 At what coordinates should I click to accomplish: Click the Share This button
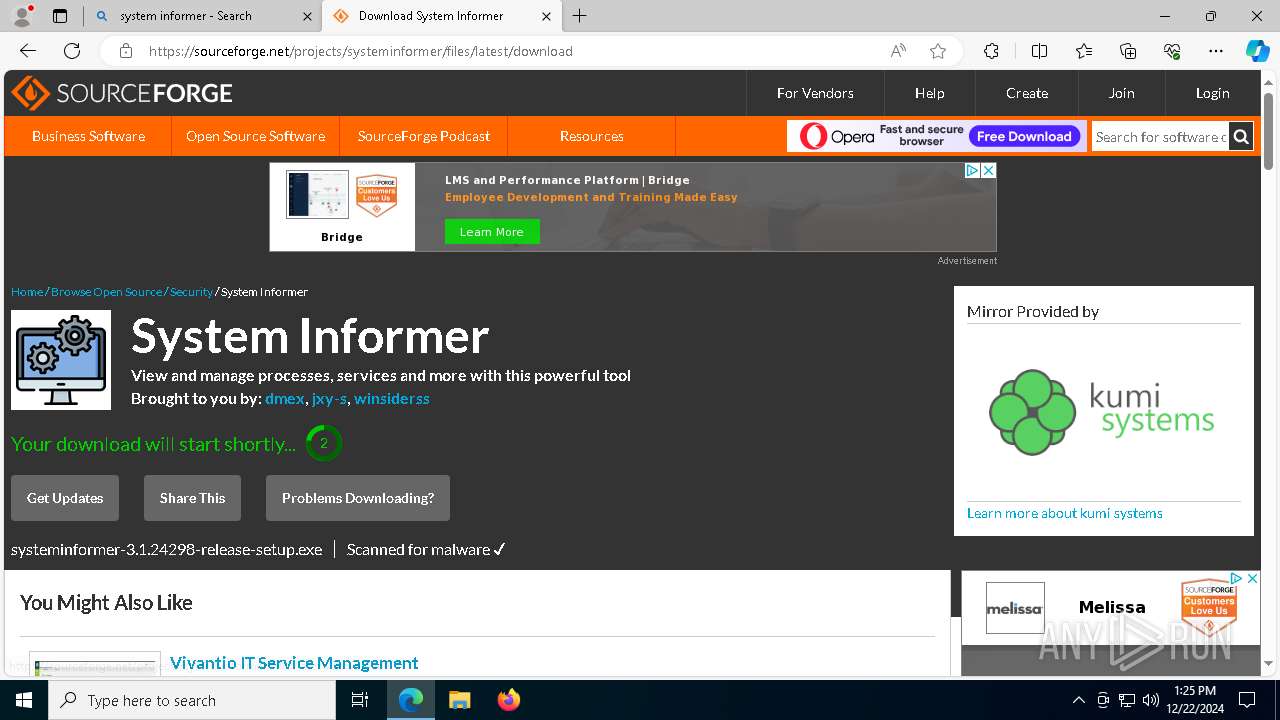tap(193, 498)
